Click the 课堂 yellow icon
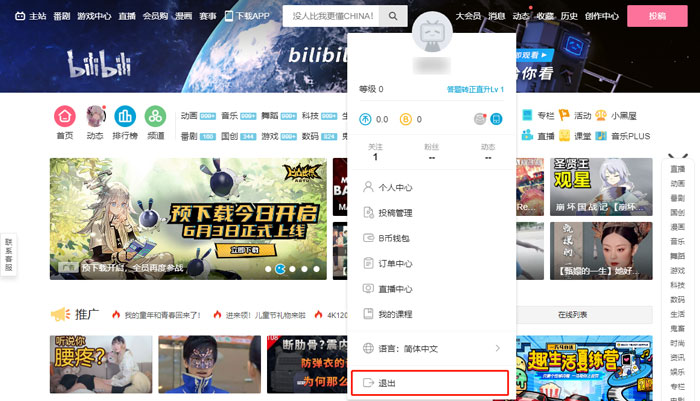The height and width of the screenshot is (401, 700). [564, 135]
